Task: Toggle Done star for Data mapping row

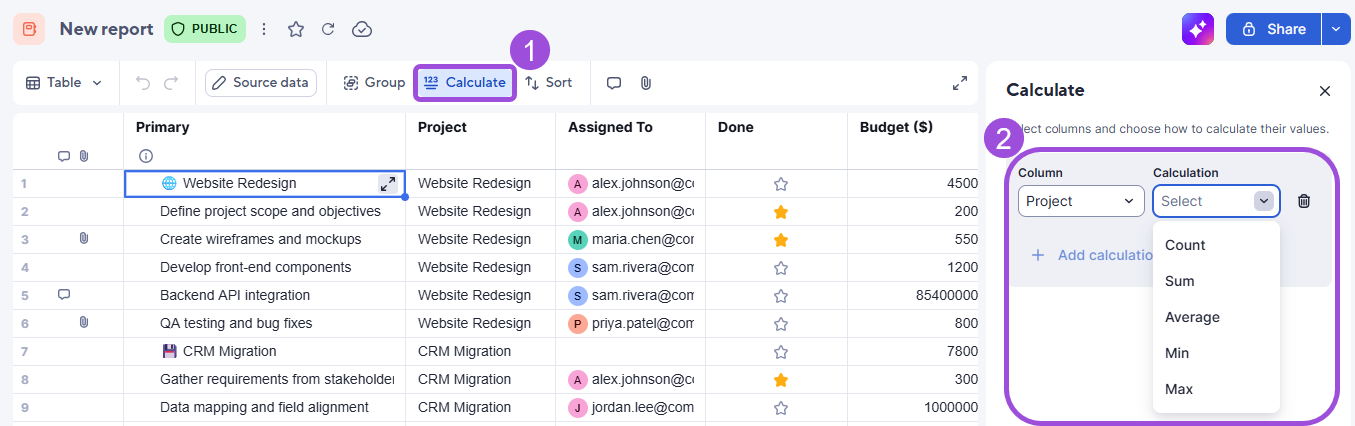Action: [x=781, y=408]
